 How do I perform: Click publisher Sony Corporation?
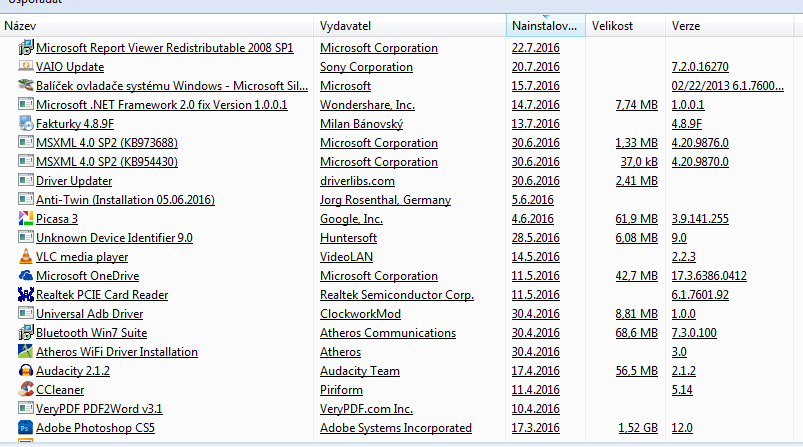[x=366, y=67]
